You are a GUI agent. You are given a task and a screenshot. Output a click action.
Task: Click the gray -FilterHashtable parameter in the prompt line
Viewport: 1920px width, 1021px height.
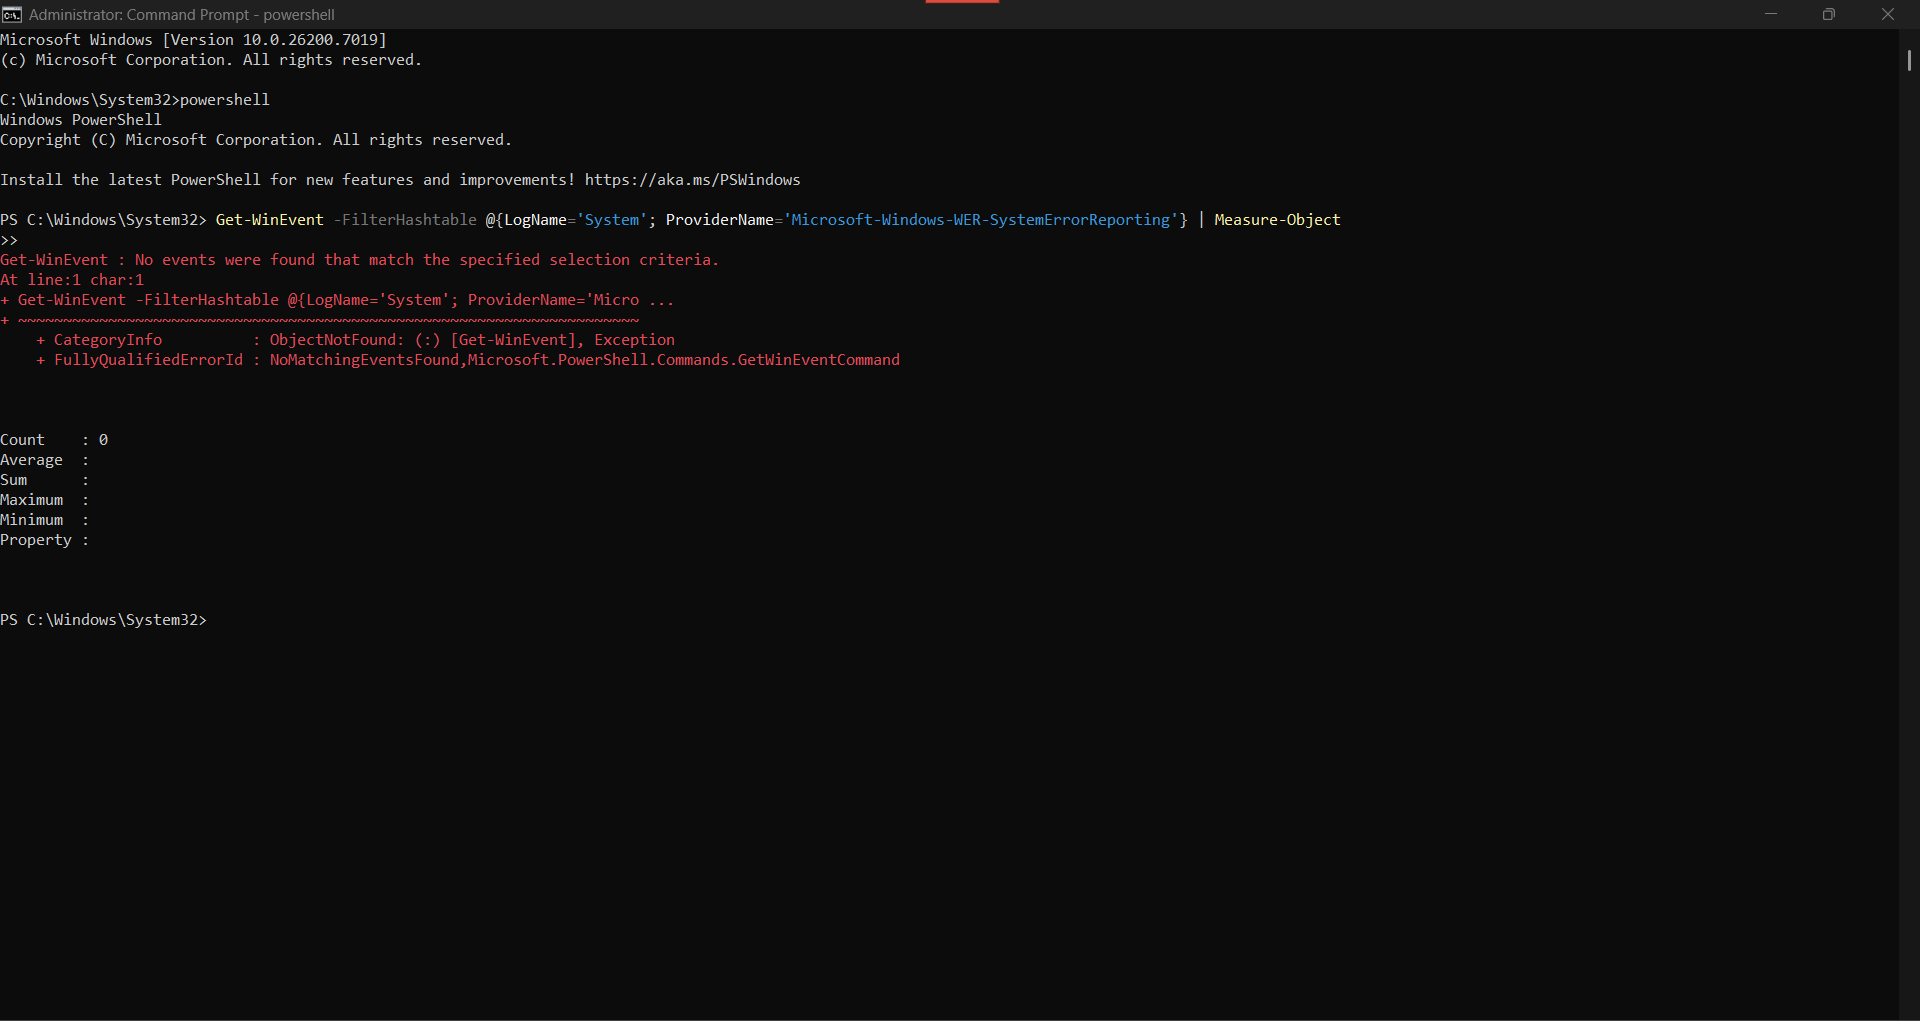405,220
